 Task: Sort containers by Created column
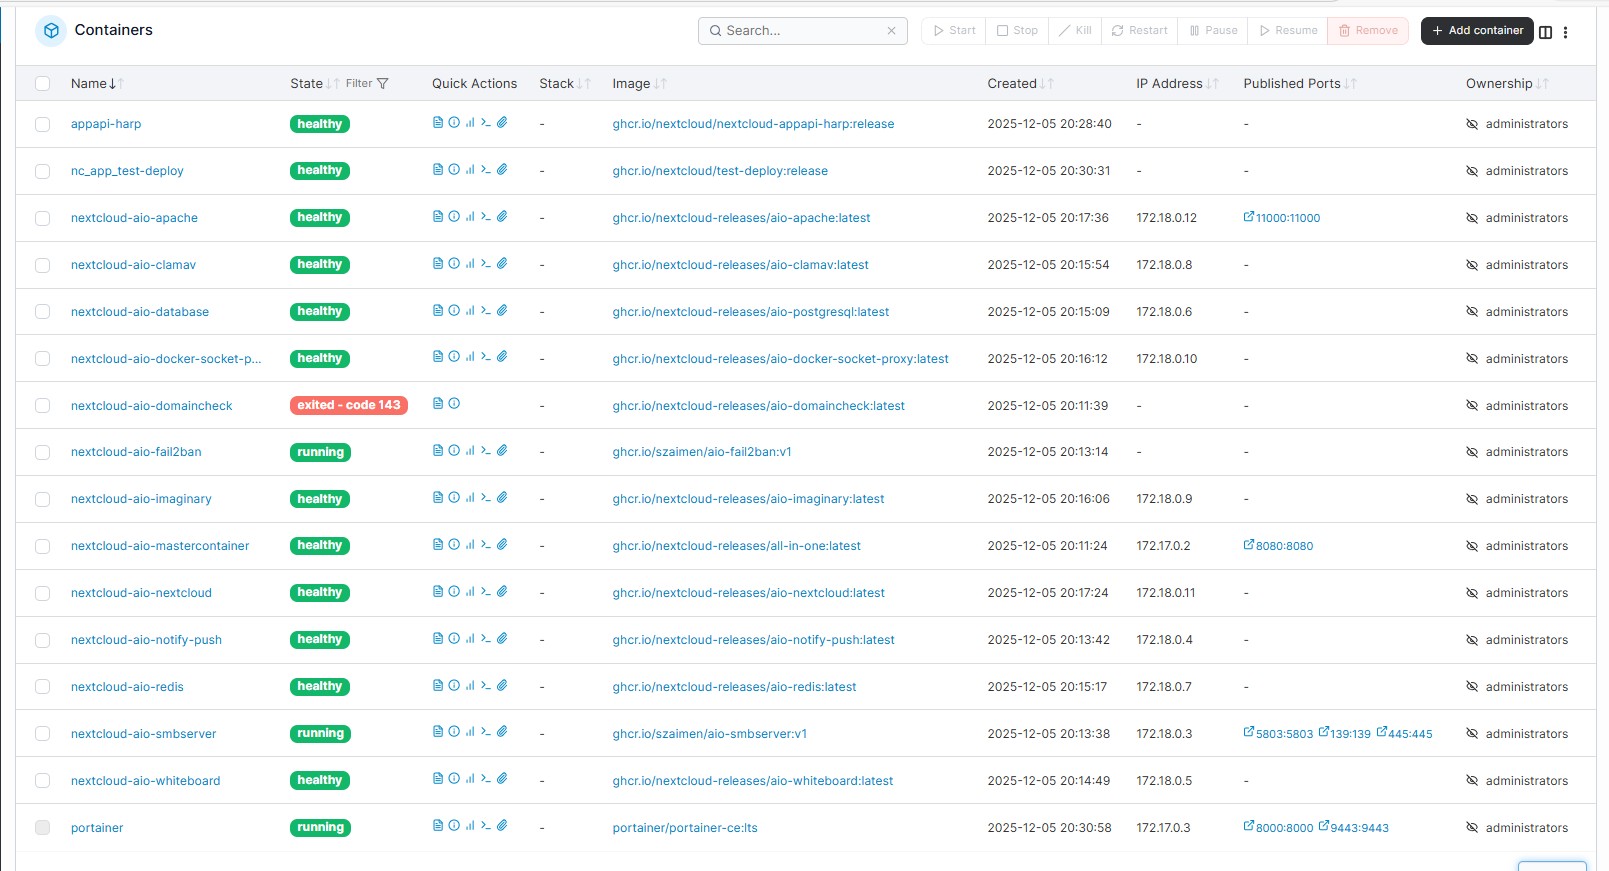(1012, 84)
